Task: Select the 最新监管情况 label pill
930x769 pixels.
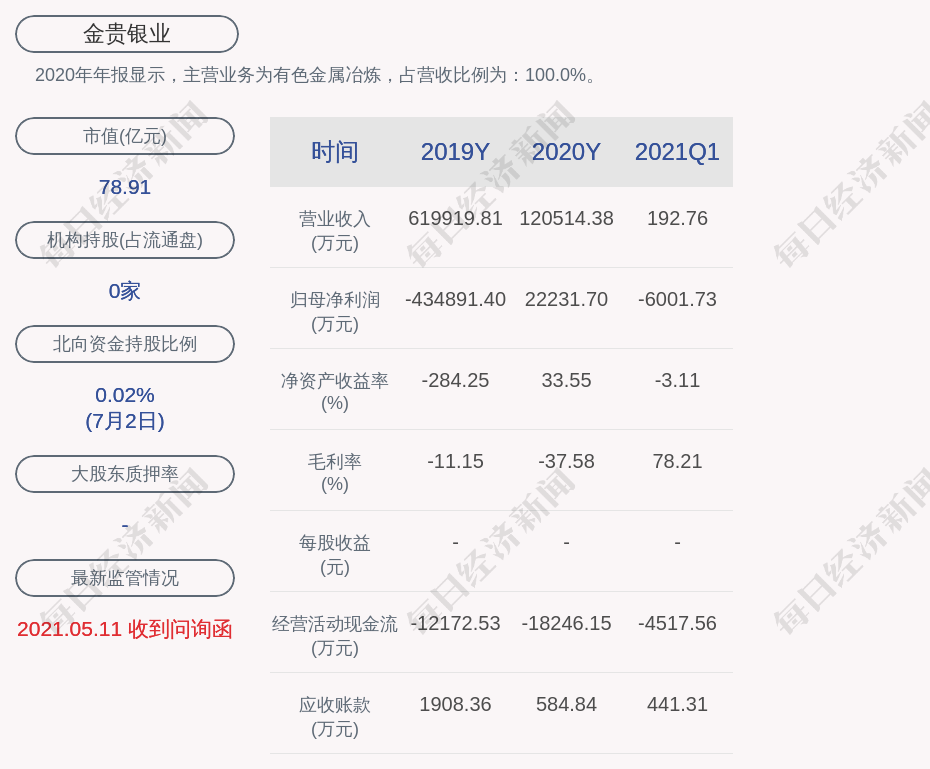Action: (x=125, y=578)
